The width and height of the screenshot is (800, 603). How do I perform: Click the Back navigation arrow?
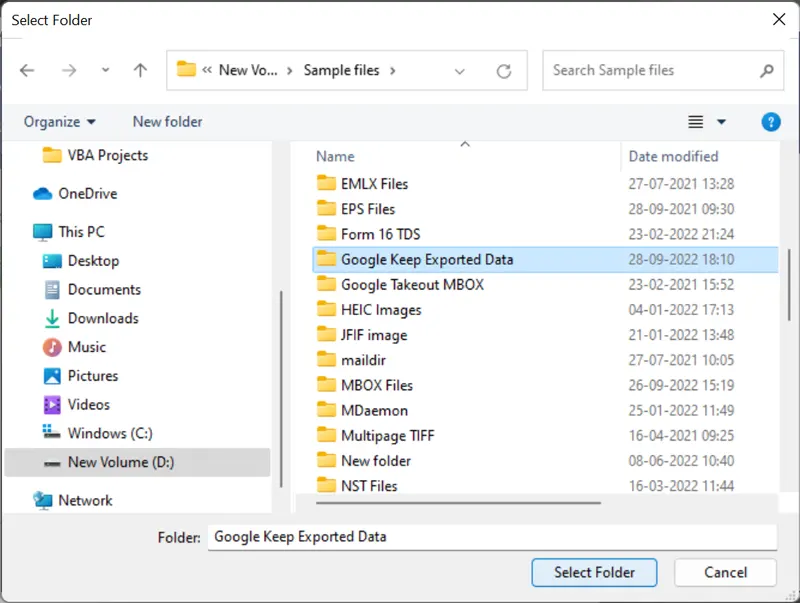[27, 71]
